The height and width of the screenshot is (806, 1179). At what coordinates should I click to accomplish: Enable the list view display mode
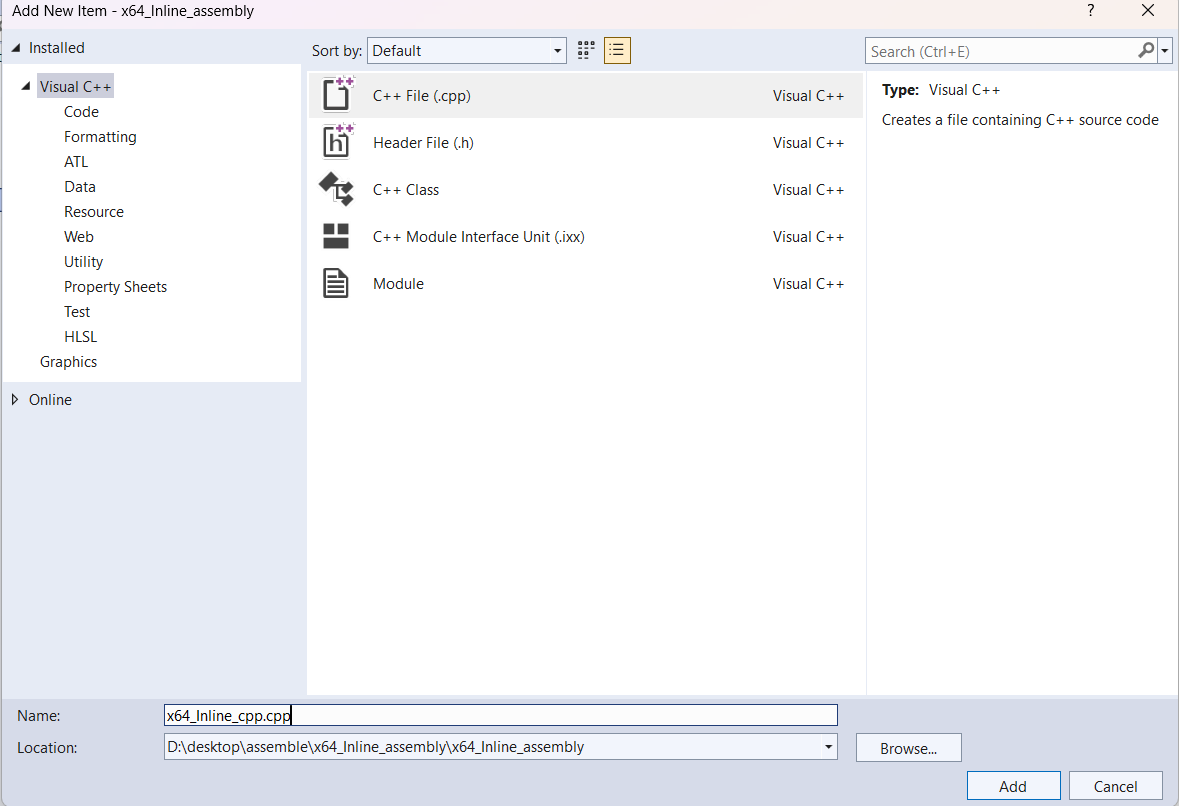click(x=617, y=50)
